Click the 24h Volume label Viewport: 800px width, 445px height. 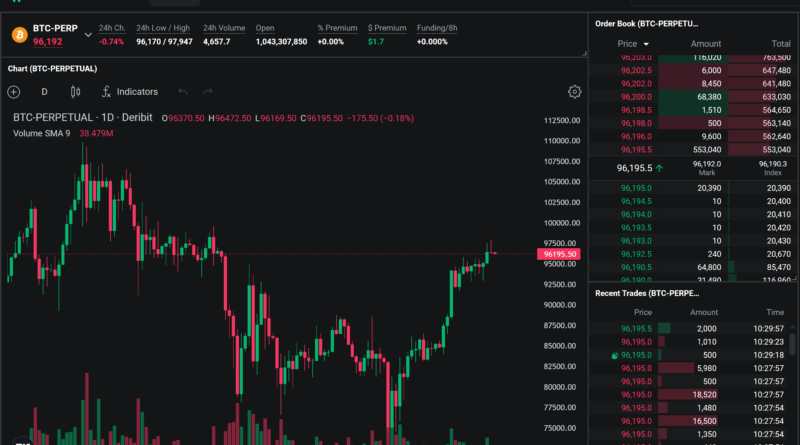(224, 28)
